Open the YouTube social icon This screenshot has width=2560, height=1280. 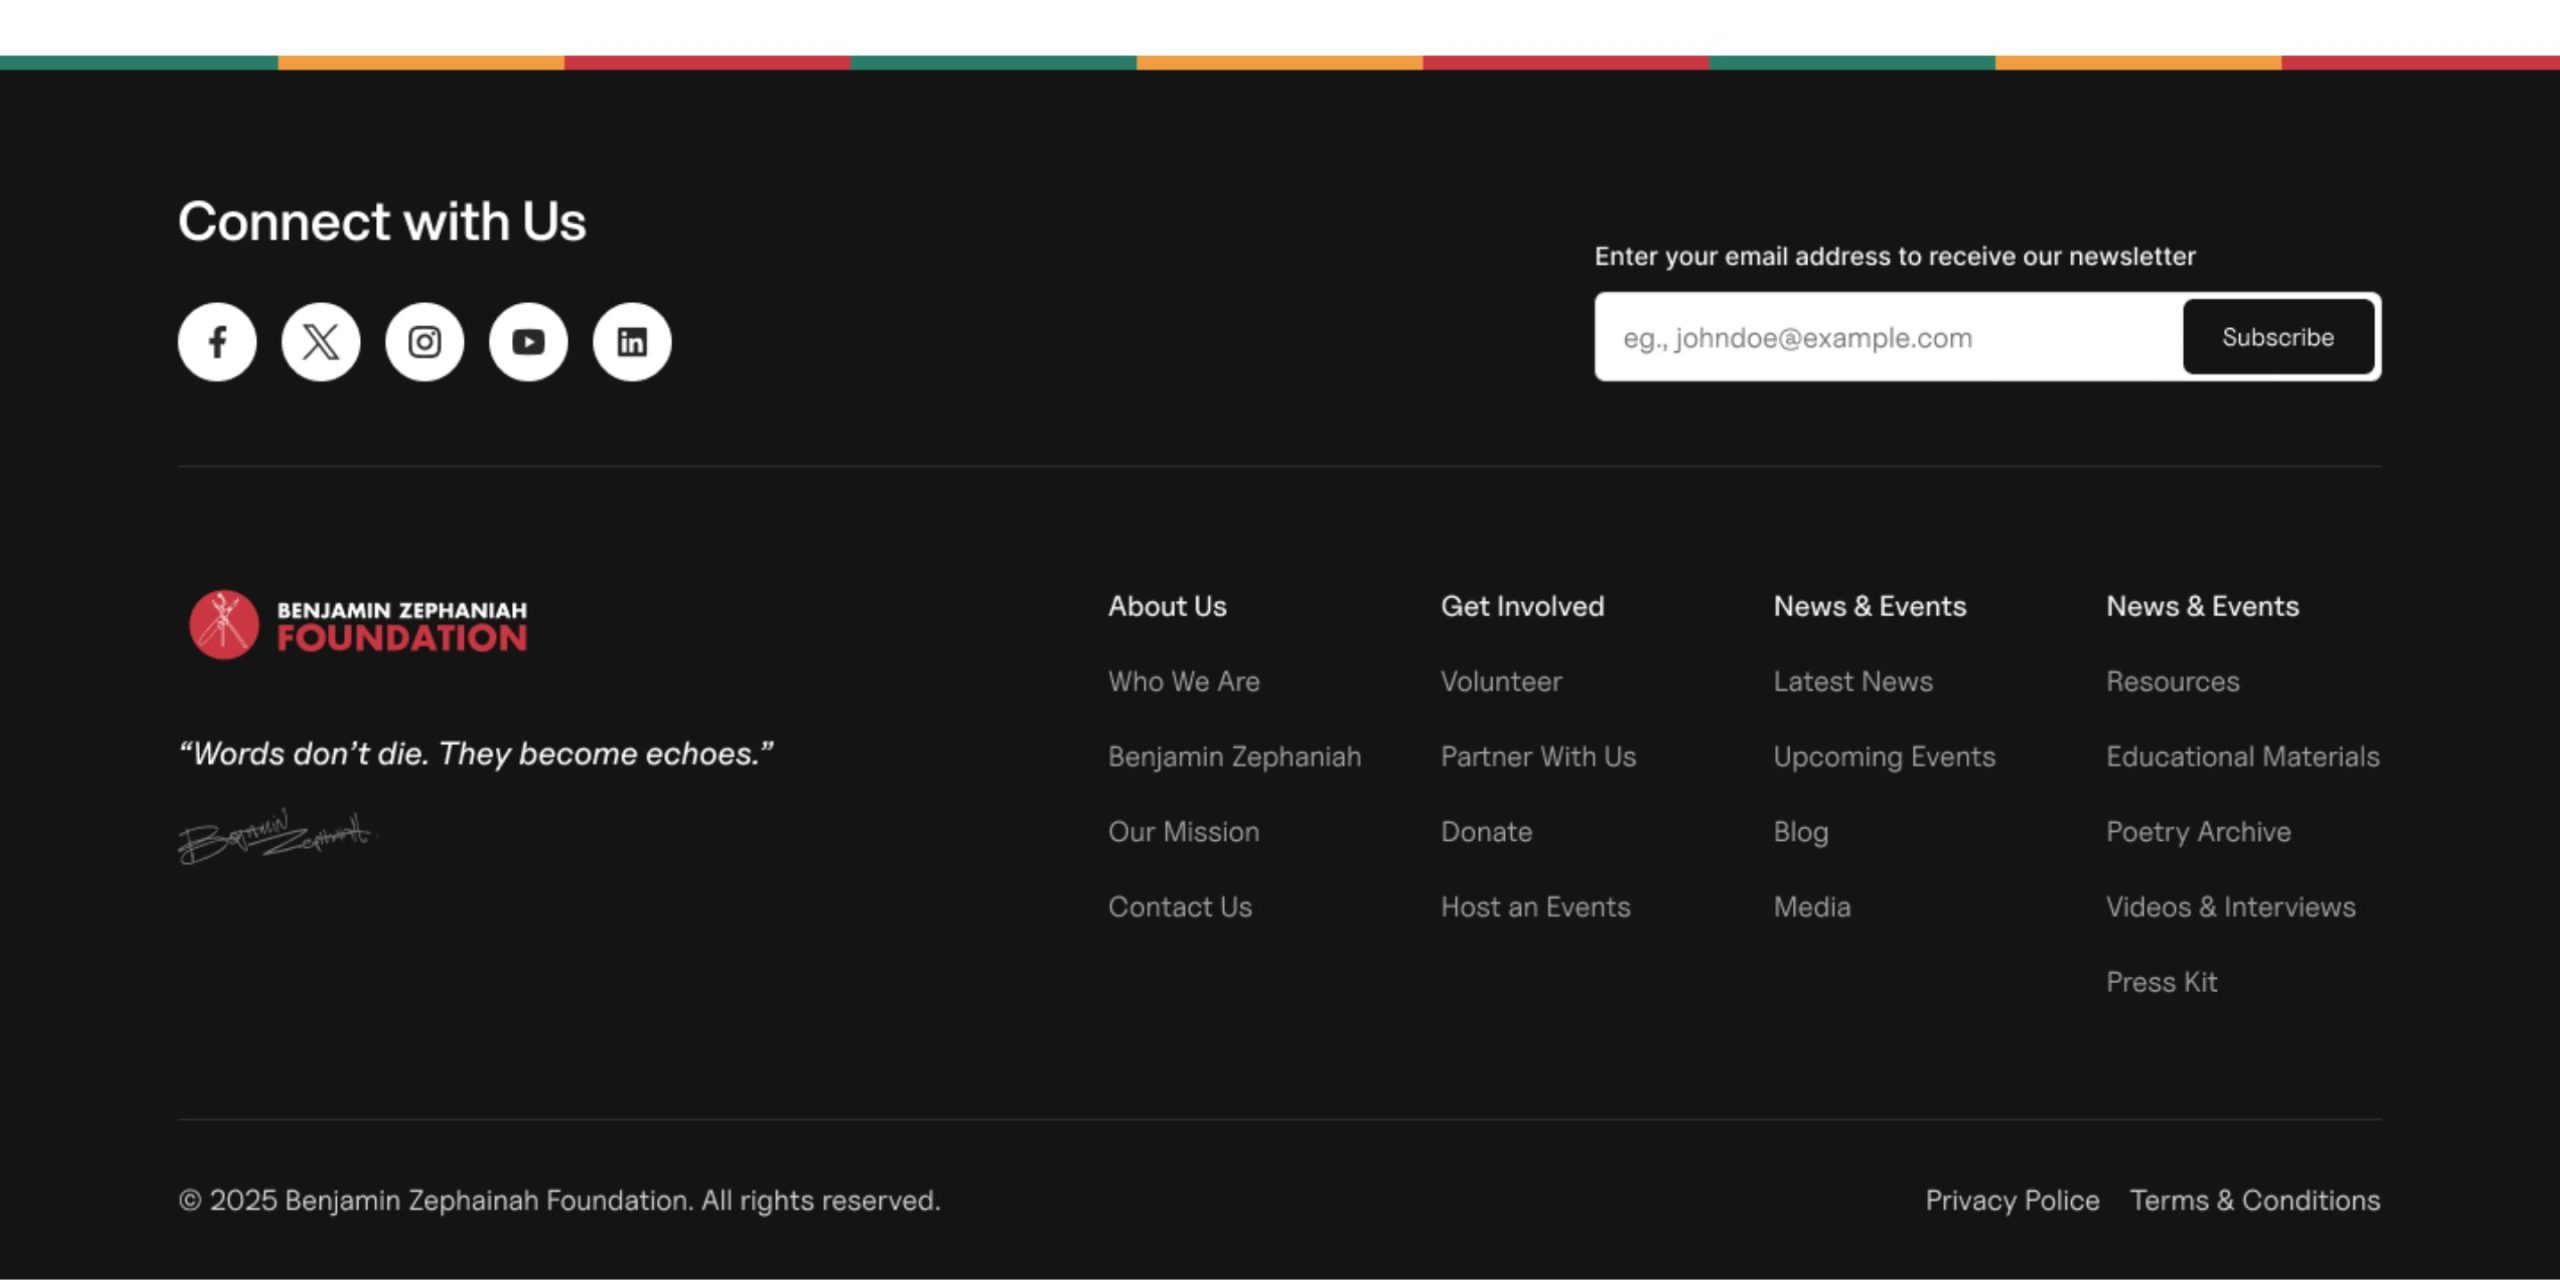(x=528, y=342)
